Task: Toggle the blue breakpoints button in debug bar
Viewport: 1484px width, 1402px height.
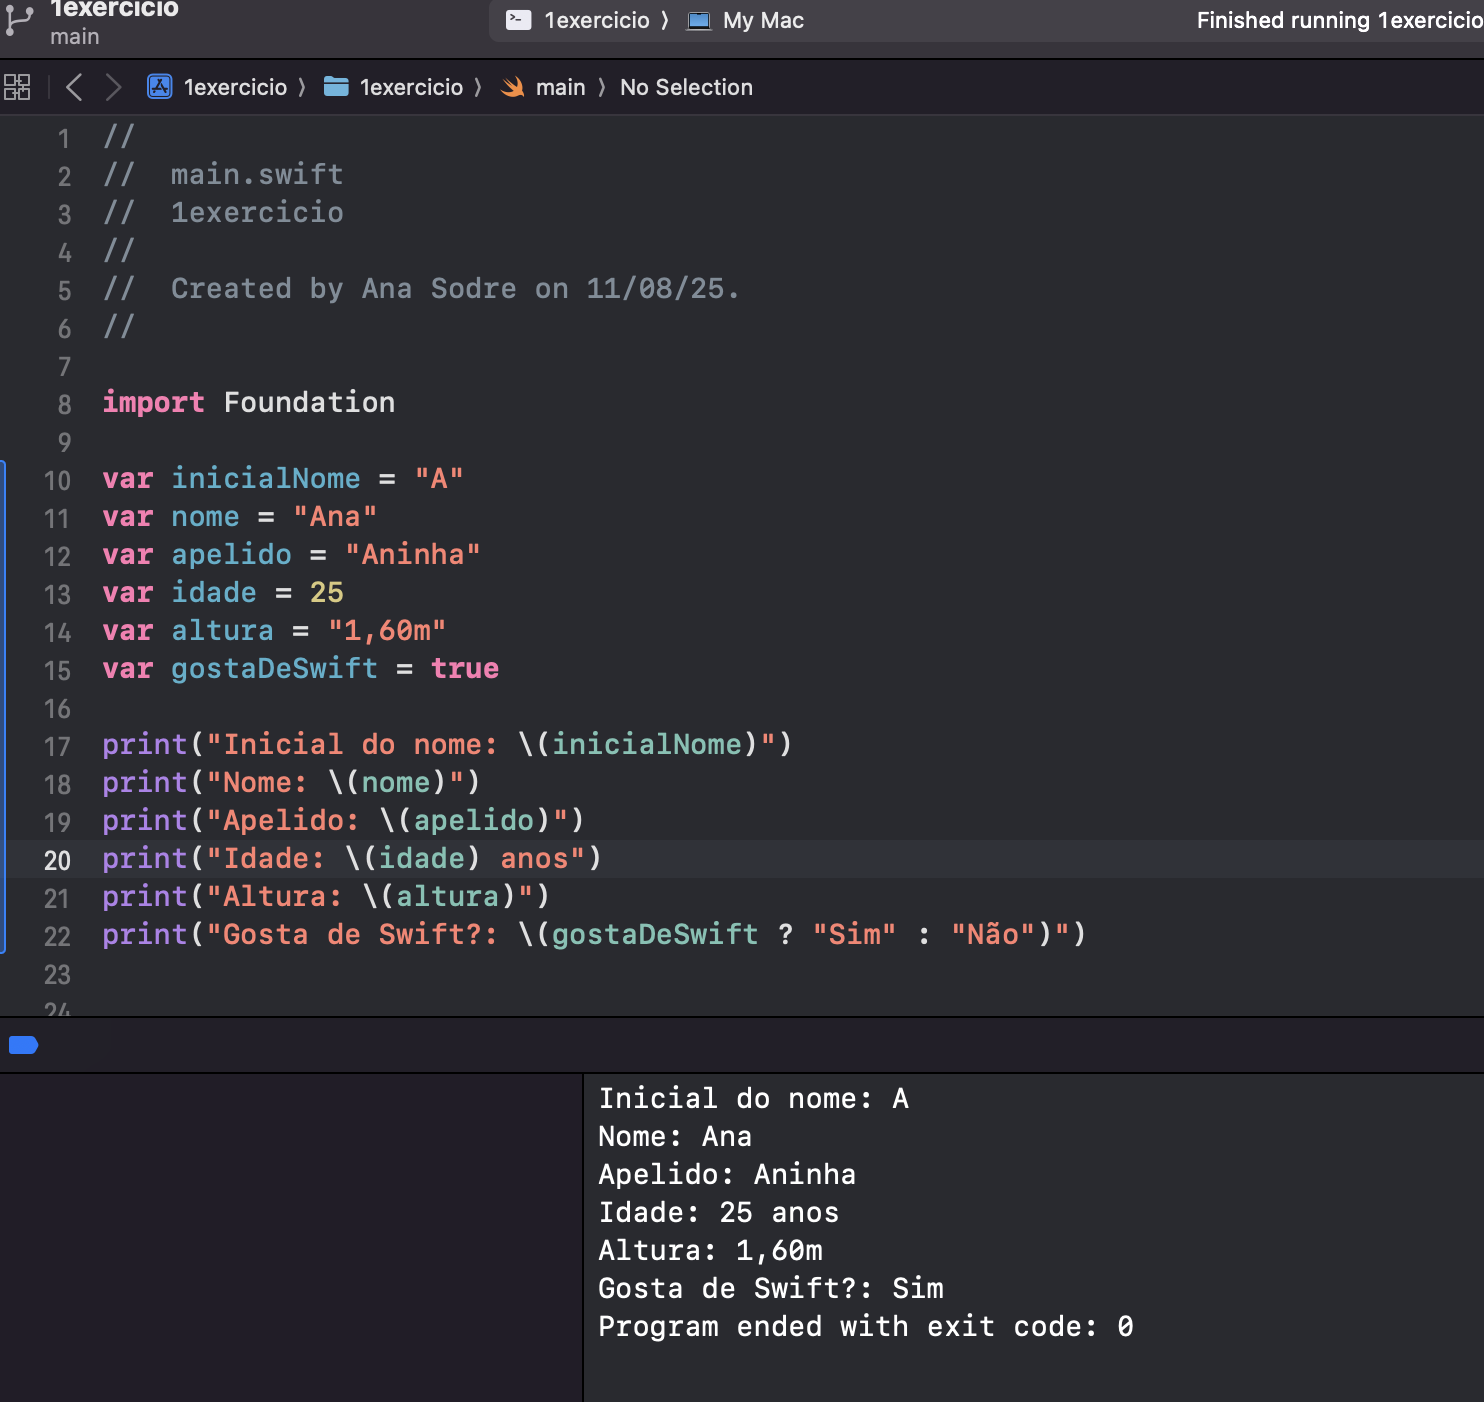Action: (23, 1045)
